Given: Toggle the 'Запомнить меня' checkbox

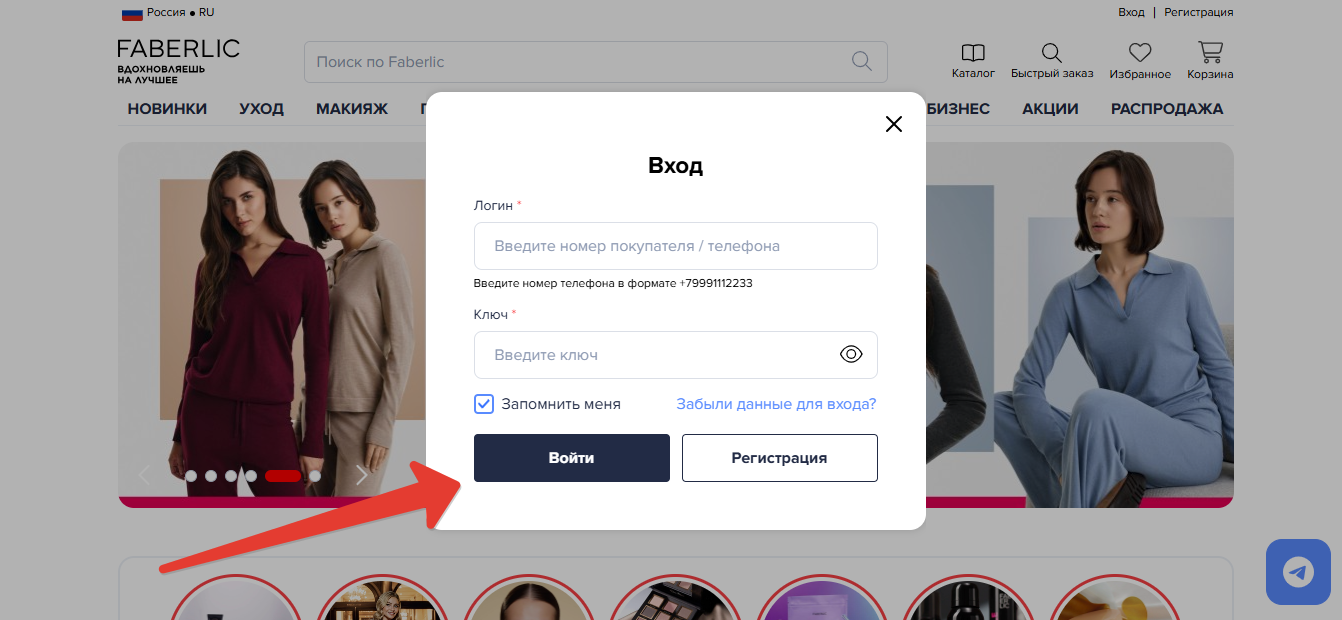Looking at the screenshot, I should [484, 404].
